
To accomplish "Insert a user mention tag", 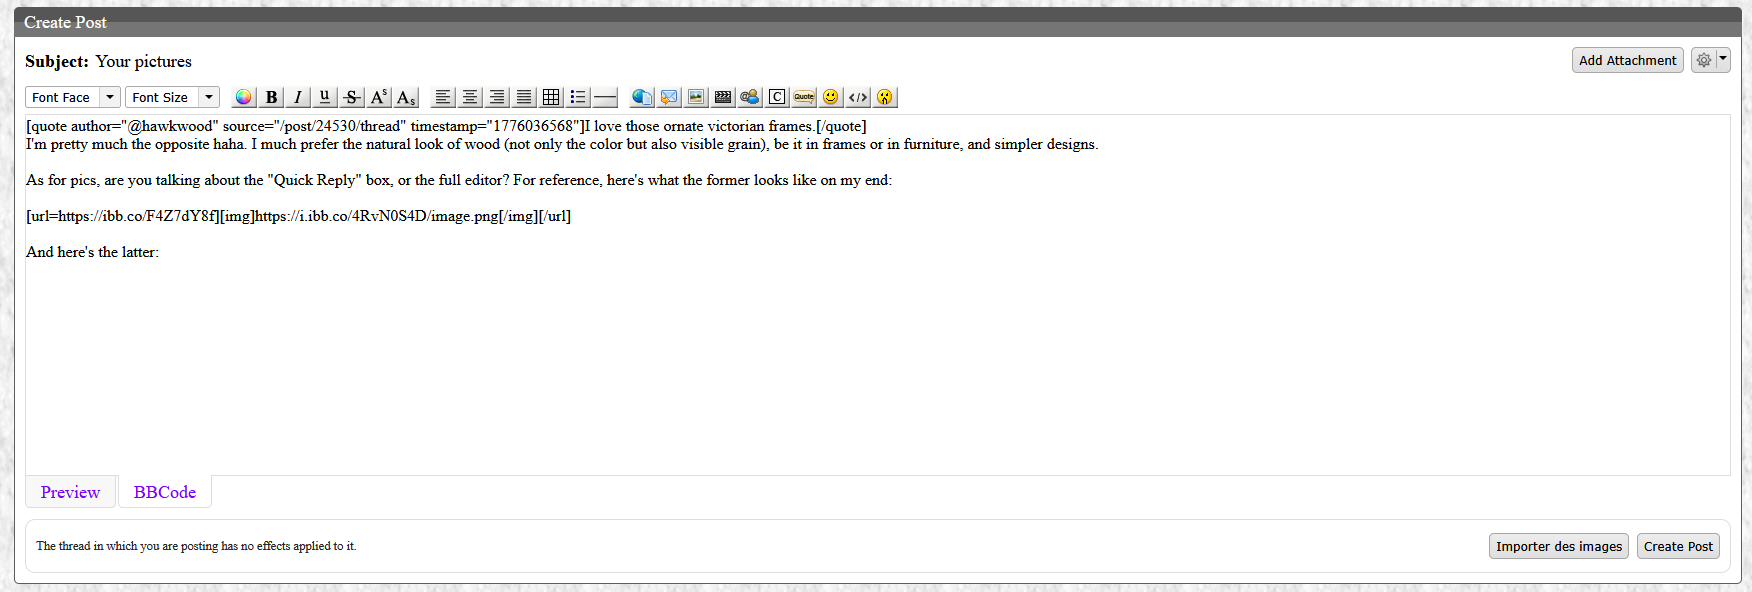I will pos(750,97).
